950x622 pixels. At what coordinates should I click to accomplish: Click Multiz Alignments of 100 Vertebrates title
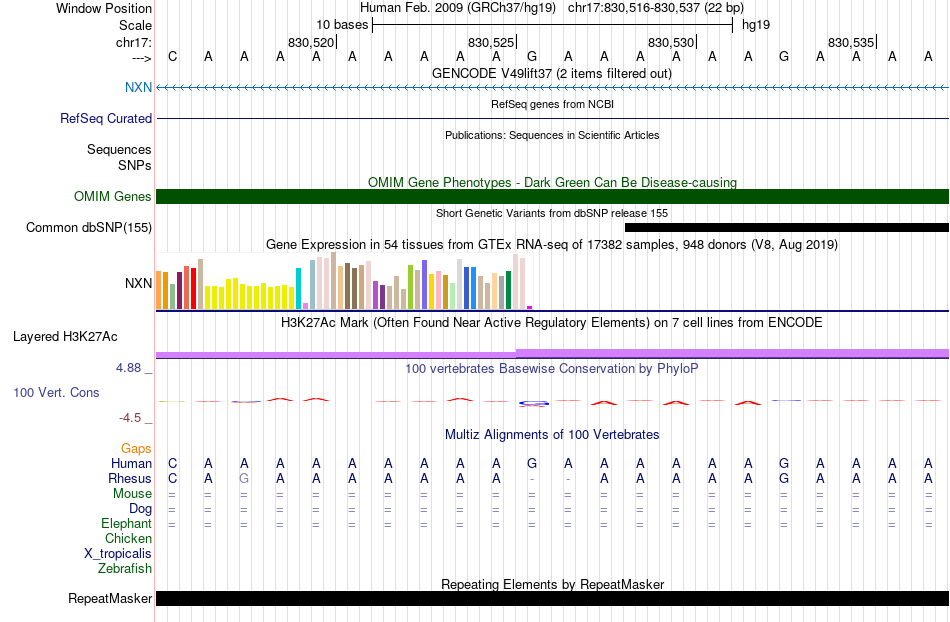pyautogui.click(x=552, y=434)
